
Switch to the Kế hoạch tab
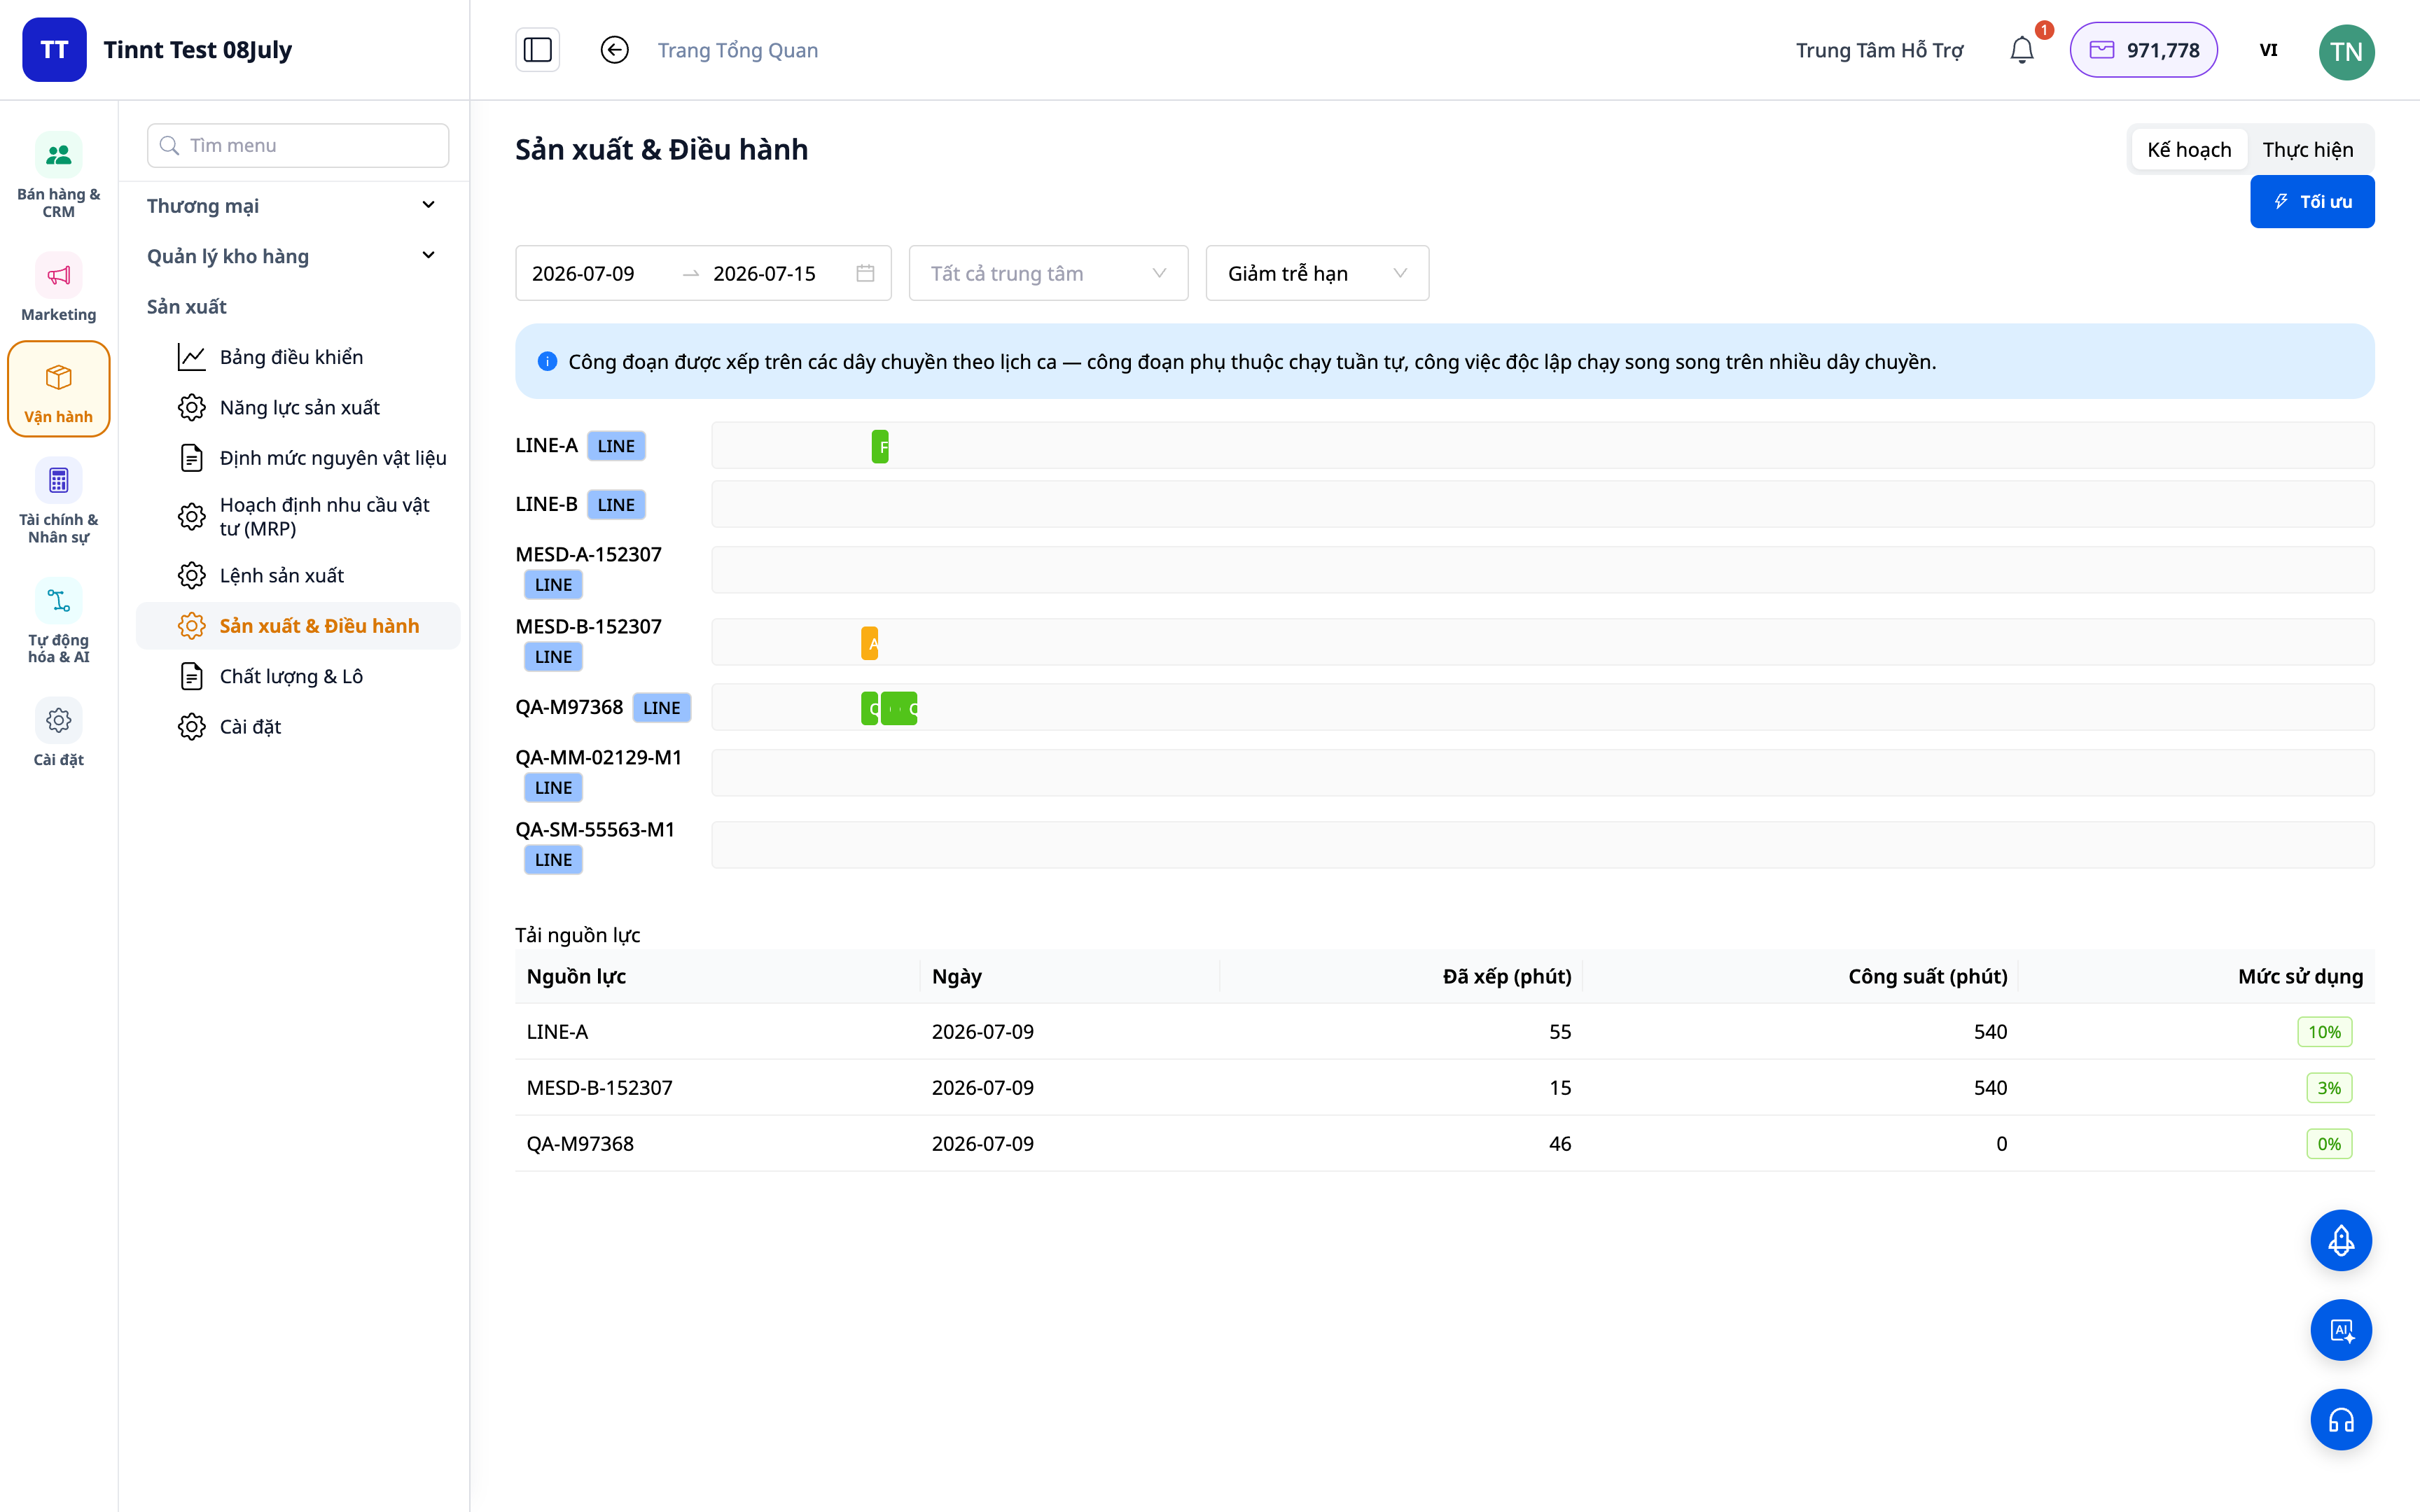click(x=2188, y=149)
